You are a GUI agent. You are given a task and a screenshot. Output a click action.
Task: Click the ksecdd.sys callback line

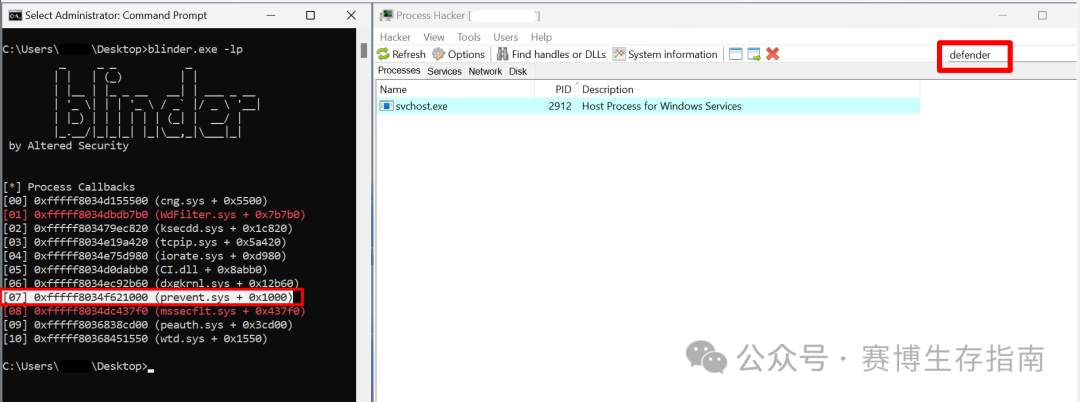click(148, 229)
